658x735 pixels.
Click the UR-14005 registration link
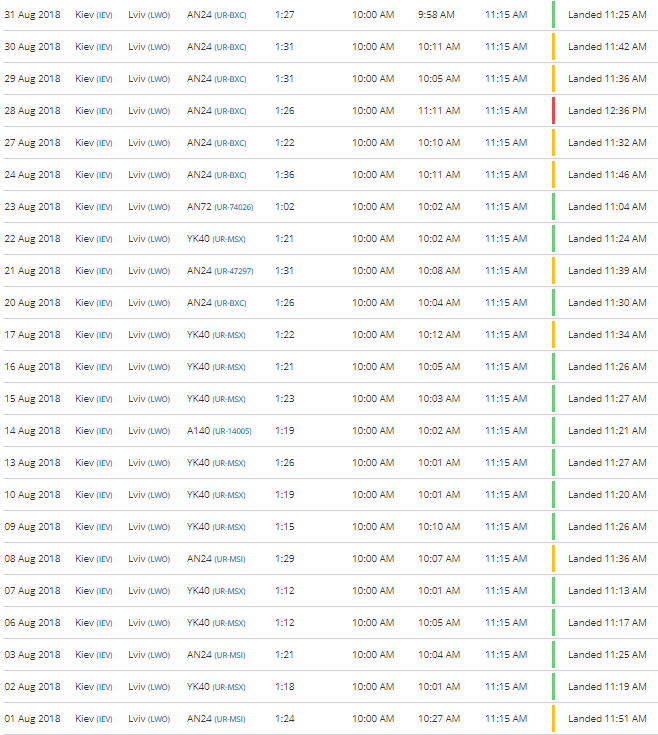coord(232,431)
